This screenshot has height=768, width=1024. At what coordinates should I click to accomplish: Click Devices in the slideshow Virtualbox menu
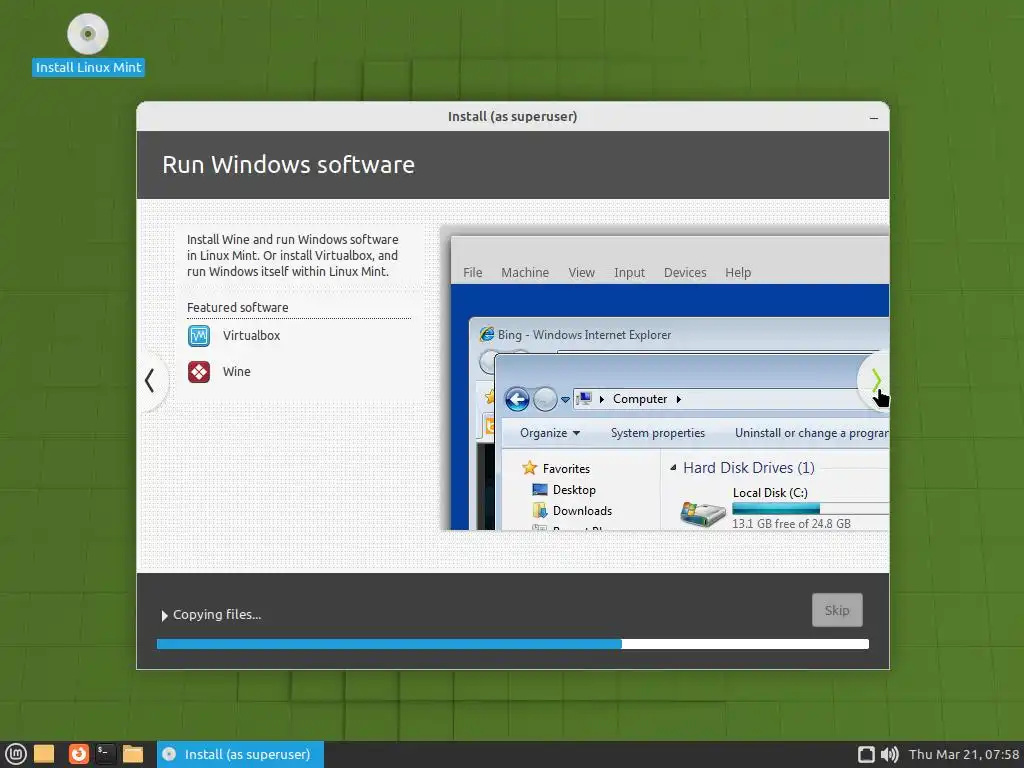685,272
